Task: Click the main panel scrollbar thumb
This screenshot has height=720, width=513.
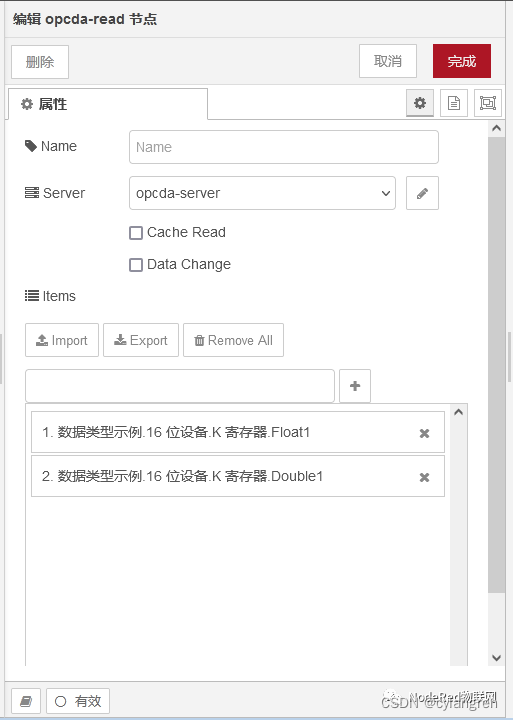Action: pyautogui.click(x=496, y=364)
